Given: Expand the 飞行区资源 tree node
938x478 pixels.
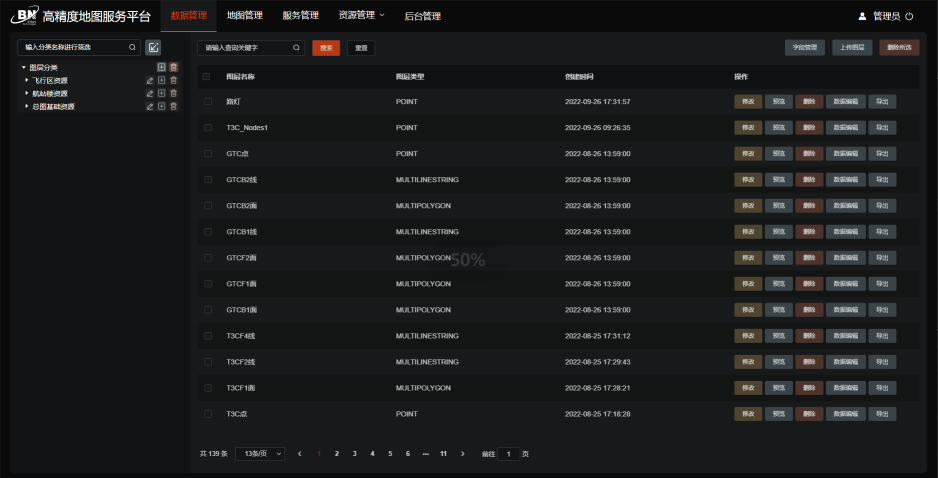Looking at the screenshot, I should (27, 80).
